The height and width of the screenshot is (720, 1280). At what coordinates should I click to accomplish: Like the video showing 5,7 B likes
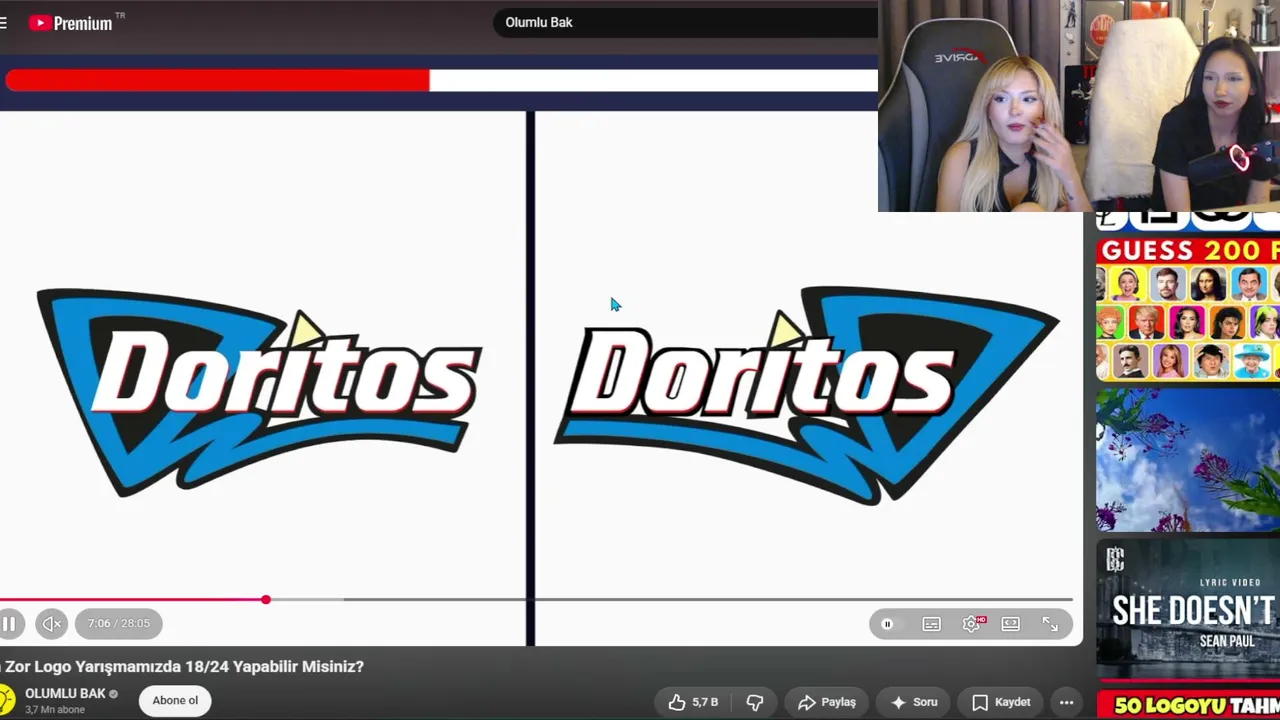(x=694, y=702)
